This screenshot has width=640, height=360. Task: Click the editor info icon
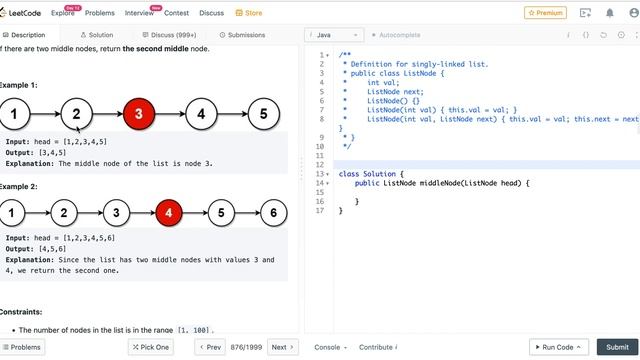coord(568,35)
